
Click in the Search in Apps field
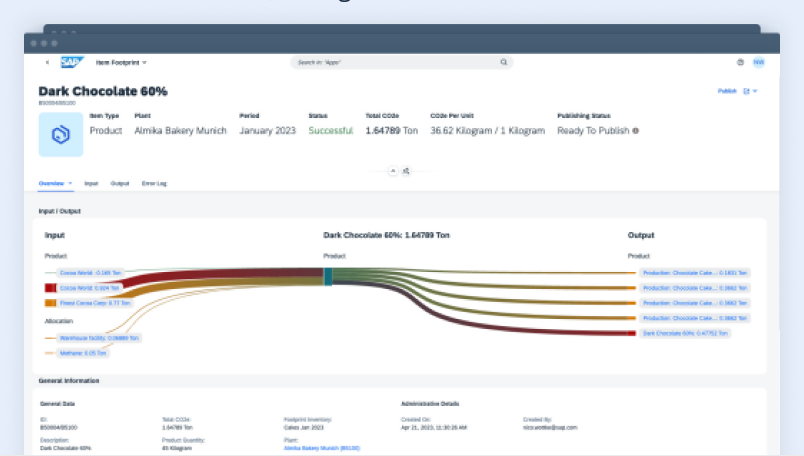[x=395, y=62]
